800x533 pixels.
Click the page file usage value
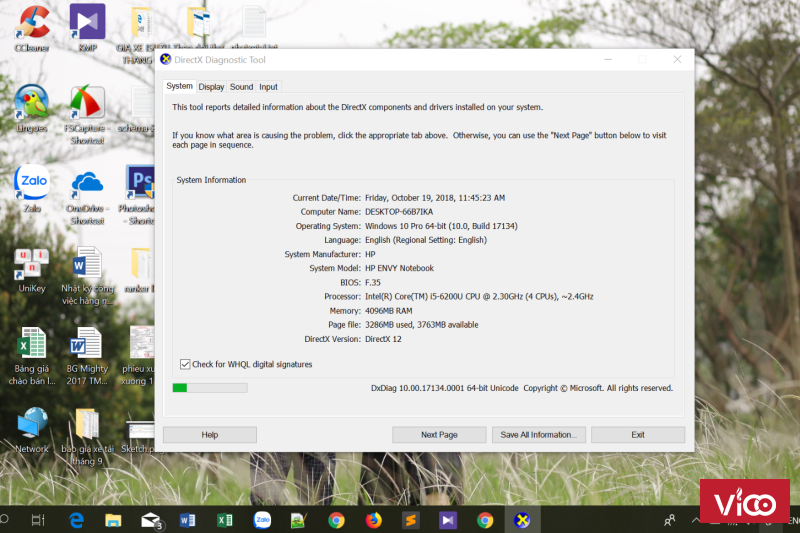point(422,324)
